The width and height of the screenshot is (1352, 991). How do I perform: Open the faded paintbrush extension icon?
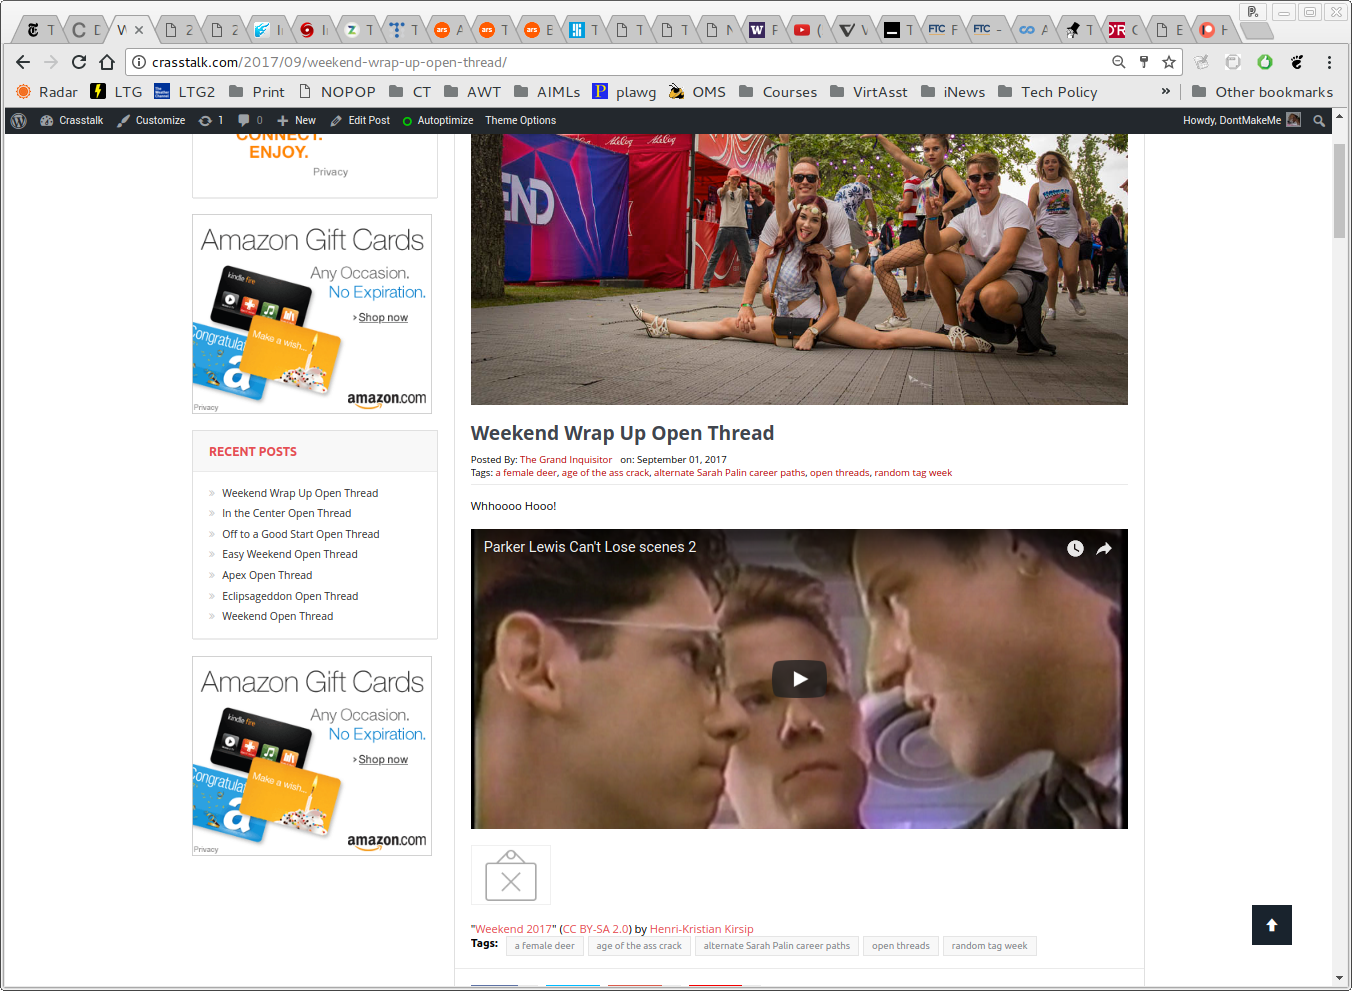[x=1201, y=62]
